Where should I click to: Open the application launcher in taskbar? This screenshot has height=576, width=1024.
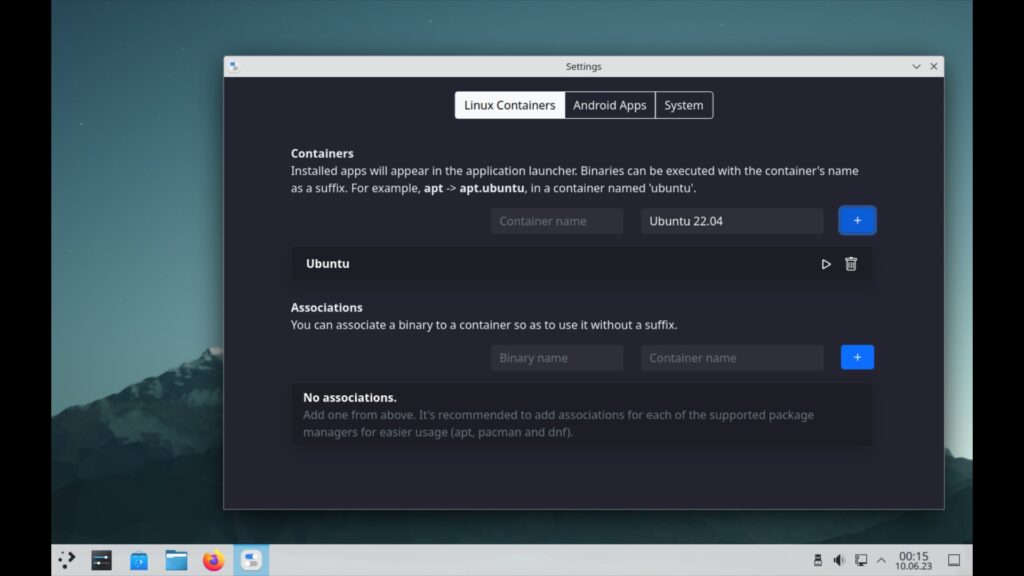(67, 560)
